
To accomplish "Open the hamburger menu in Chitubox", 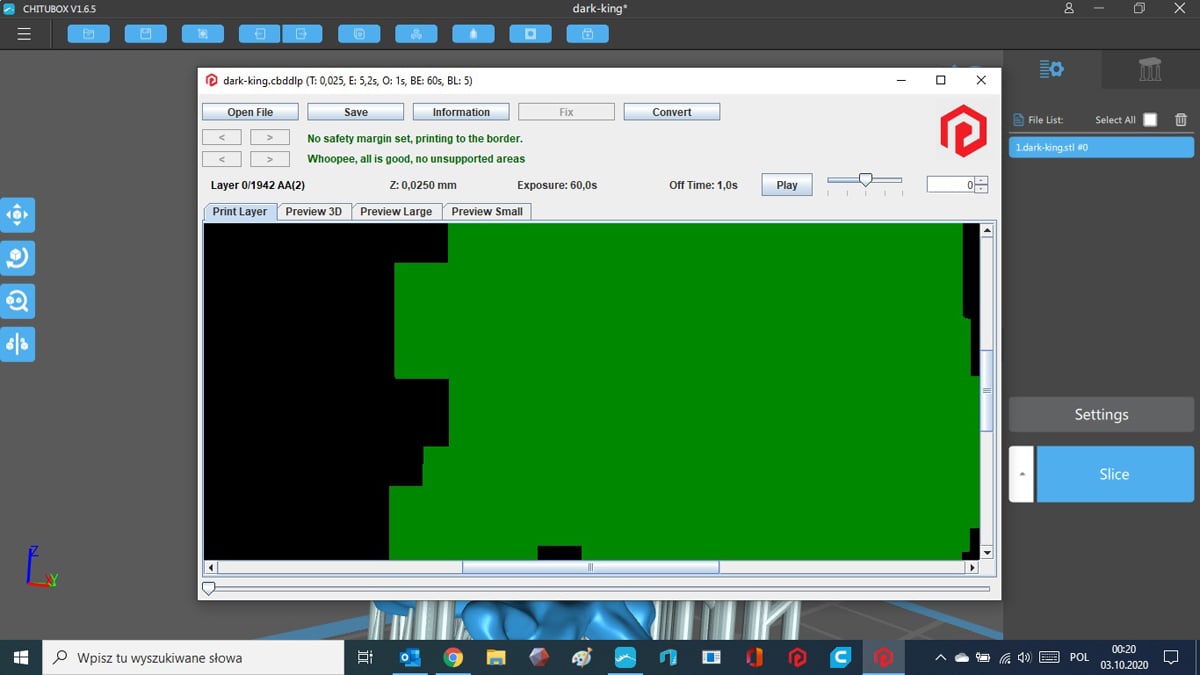I will 25,34.
